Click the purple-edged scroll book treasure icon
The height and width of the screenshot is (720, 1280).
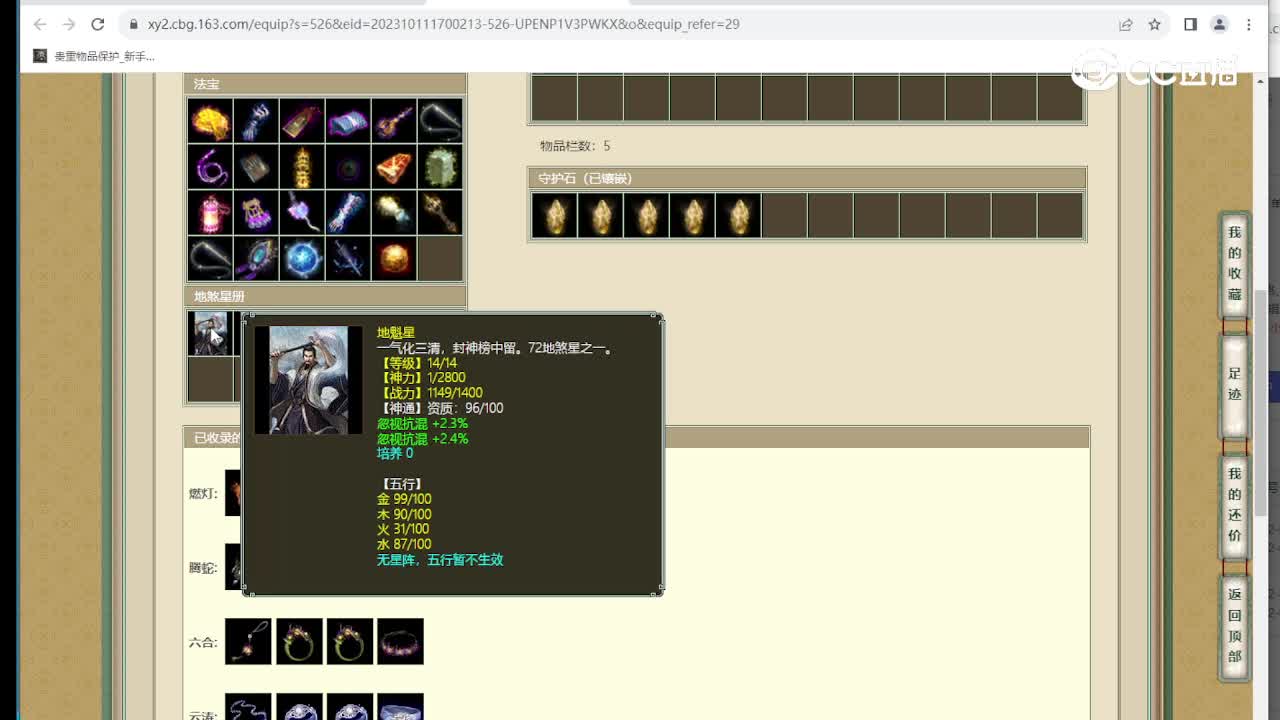(348, 120)
